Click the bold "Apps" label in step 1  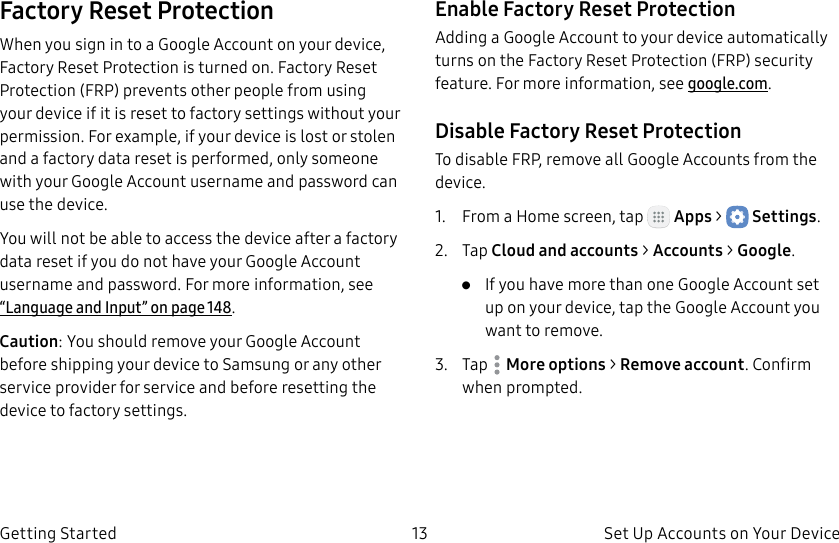(692, 217)
